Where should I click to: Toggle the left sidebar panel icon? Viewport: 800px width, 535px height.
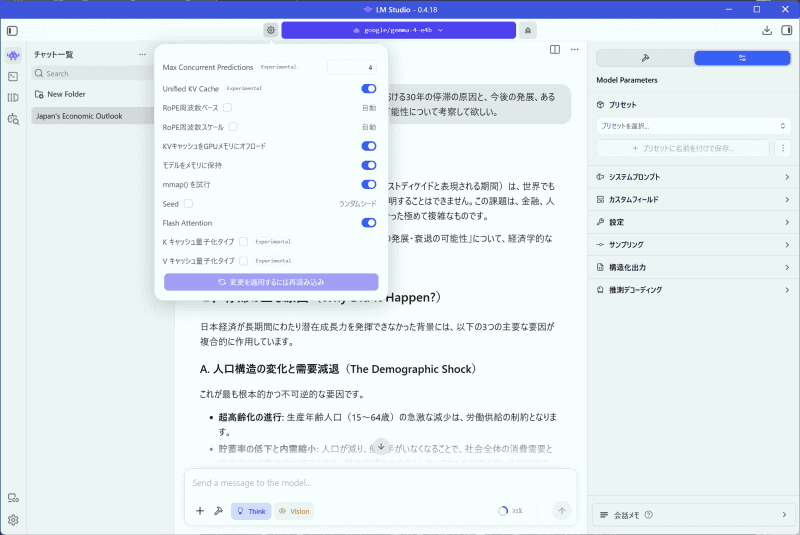[13, 31]
